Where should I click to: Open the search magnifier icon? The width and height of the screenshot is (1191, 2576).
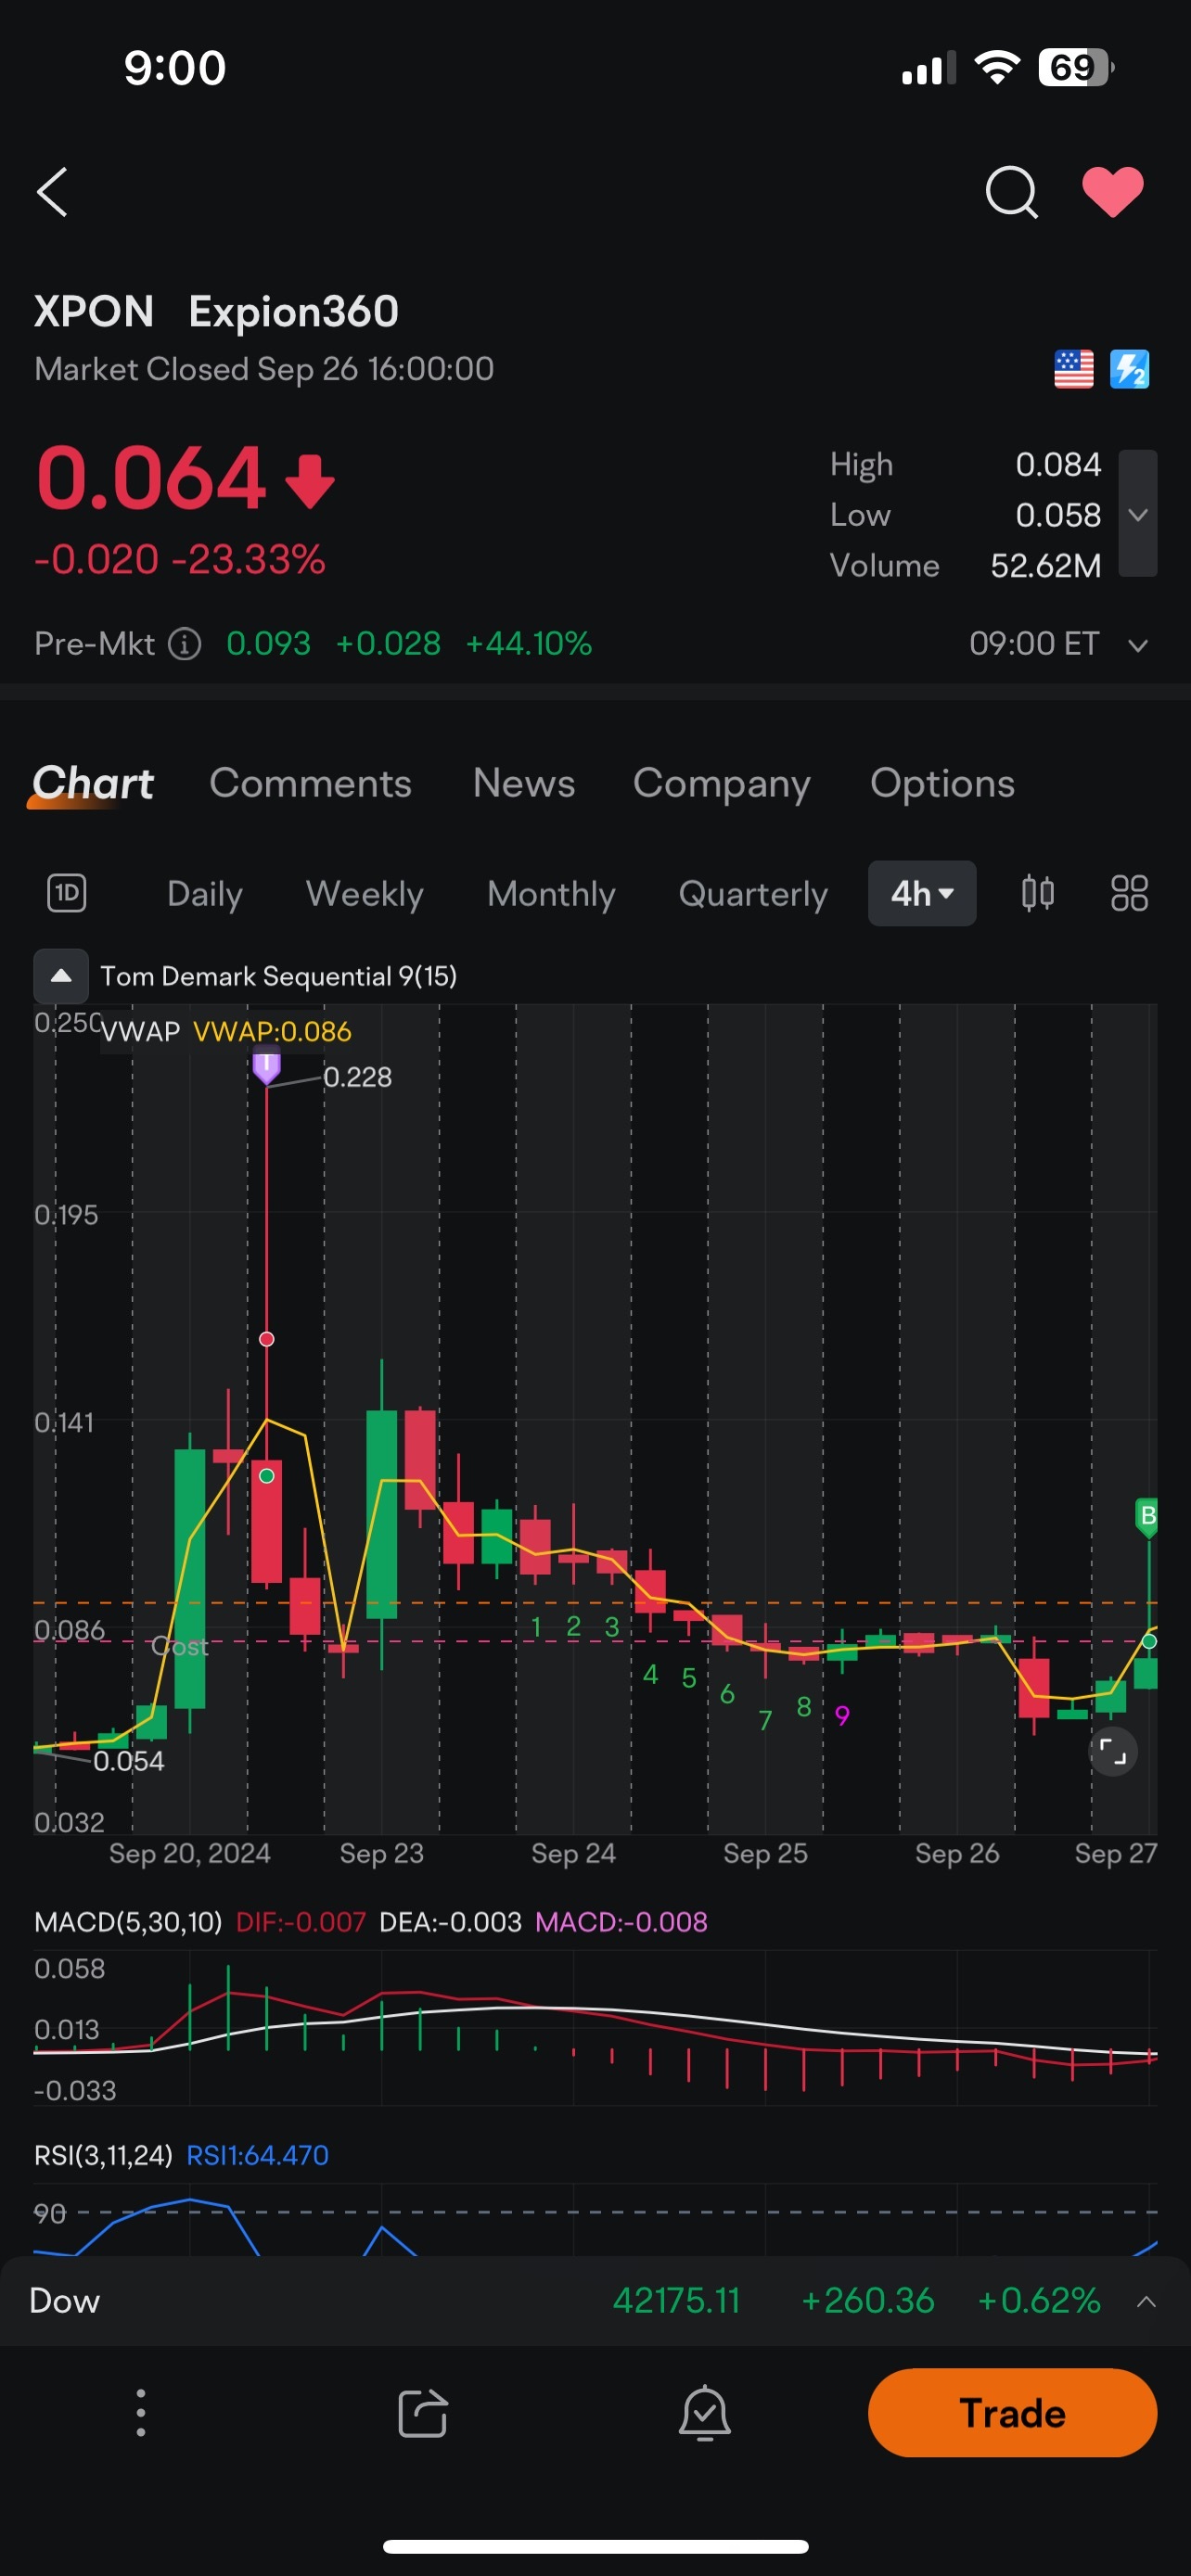[1011, 191]
